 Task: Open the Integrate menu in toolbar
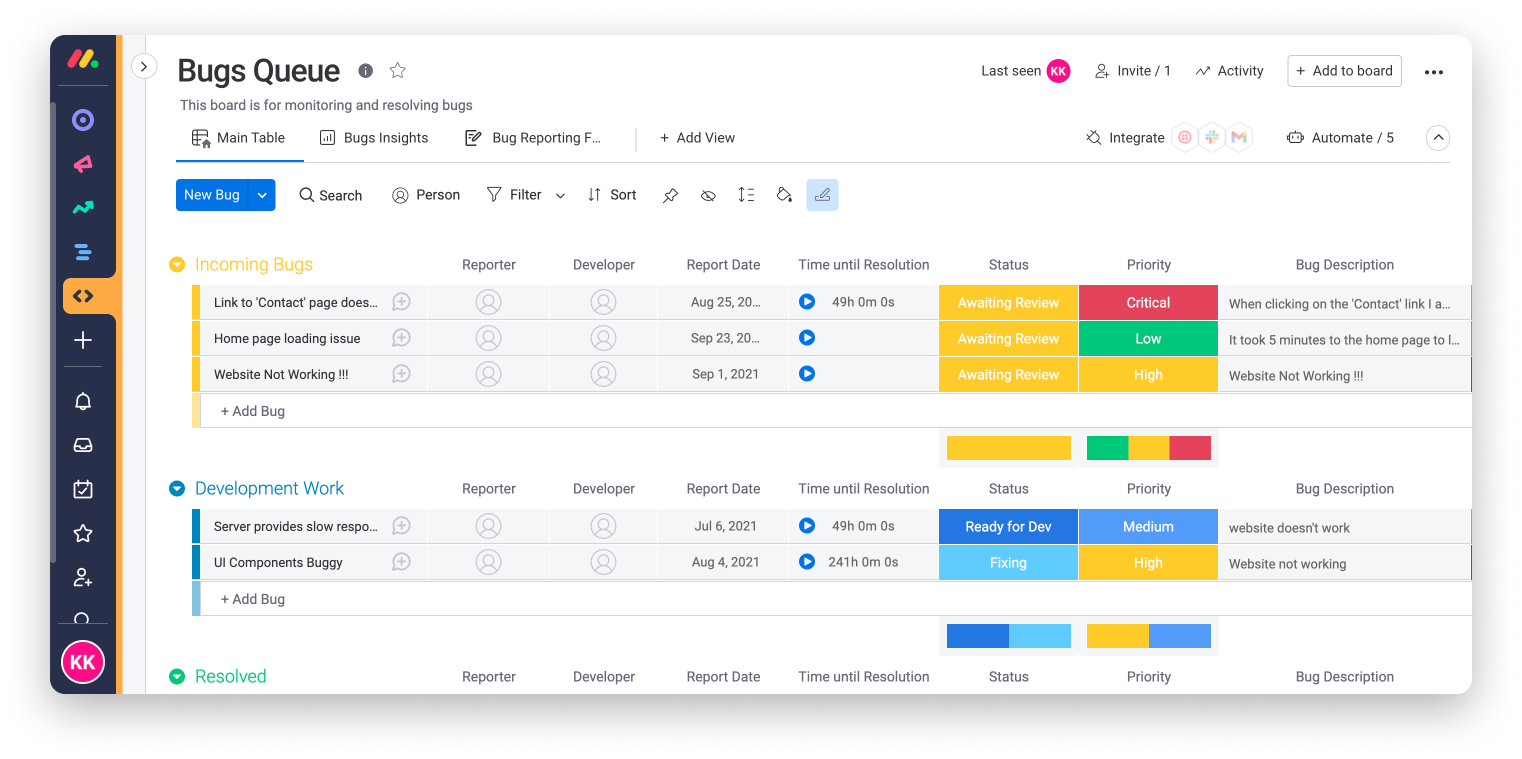[1125, 137]
